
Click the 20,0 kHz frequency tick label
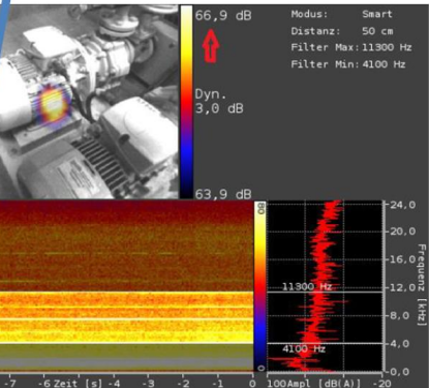(403, 231)
